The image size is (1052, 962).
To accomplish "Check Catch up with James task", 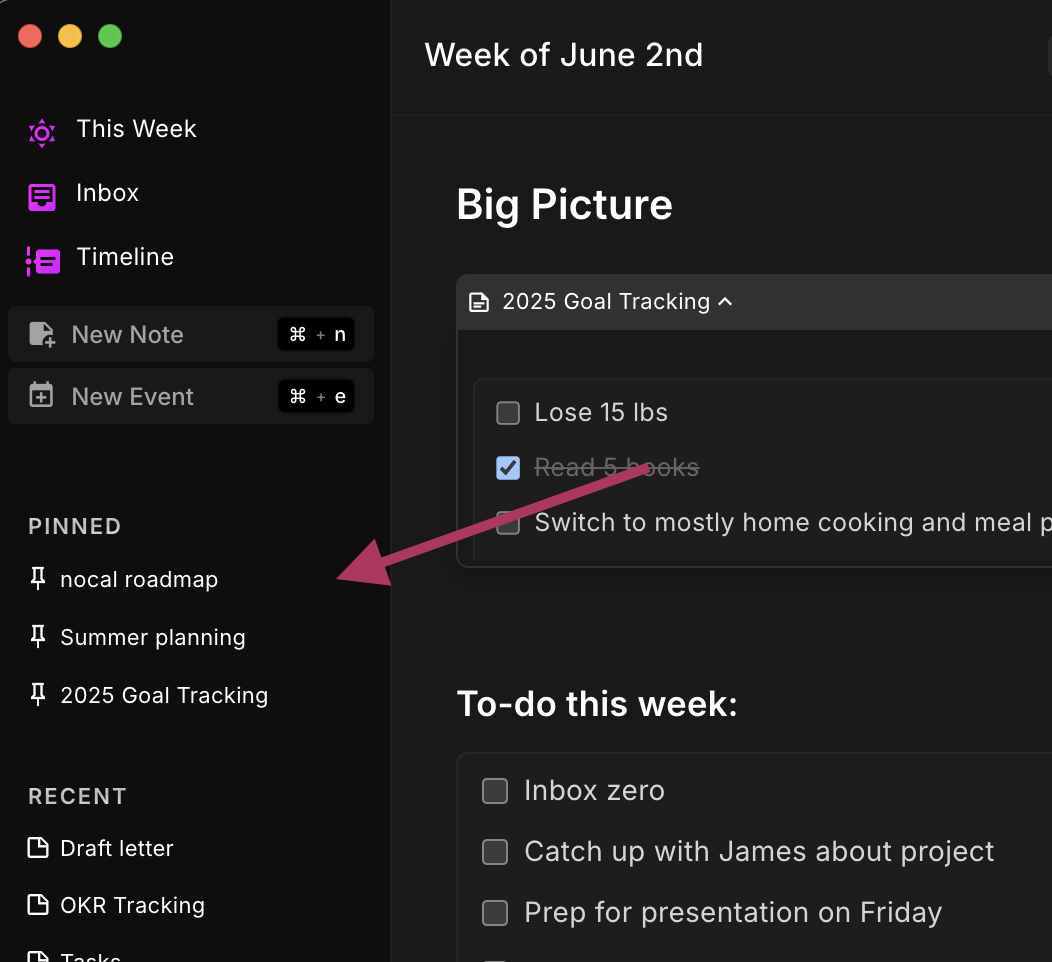I will [x=495, y=852].
